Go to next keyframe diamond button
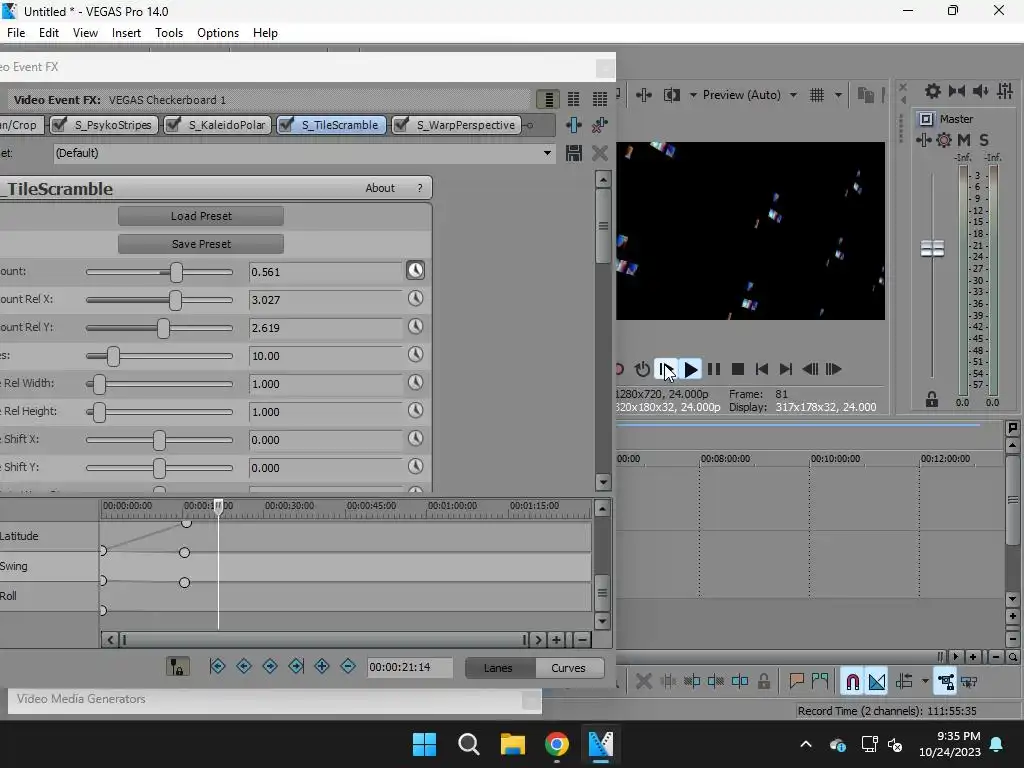Image resolution: width=1024 pixels, height=768 pixels. click(270, 666)
